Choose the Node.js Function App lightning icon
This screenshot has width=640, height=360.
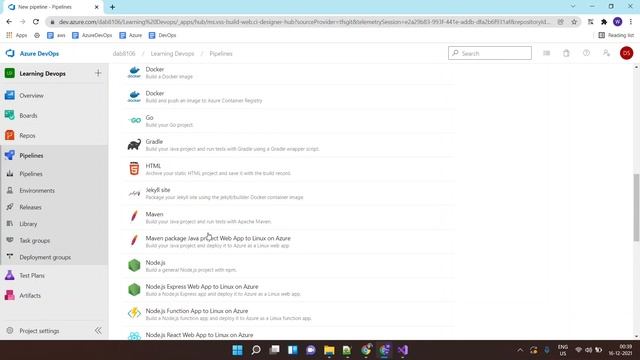(134, 313)
